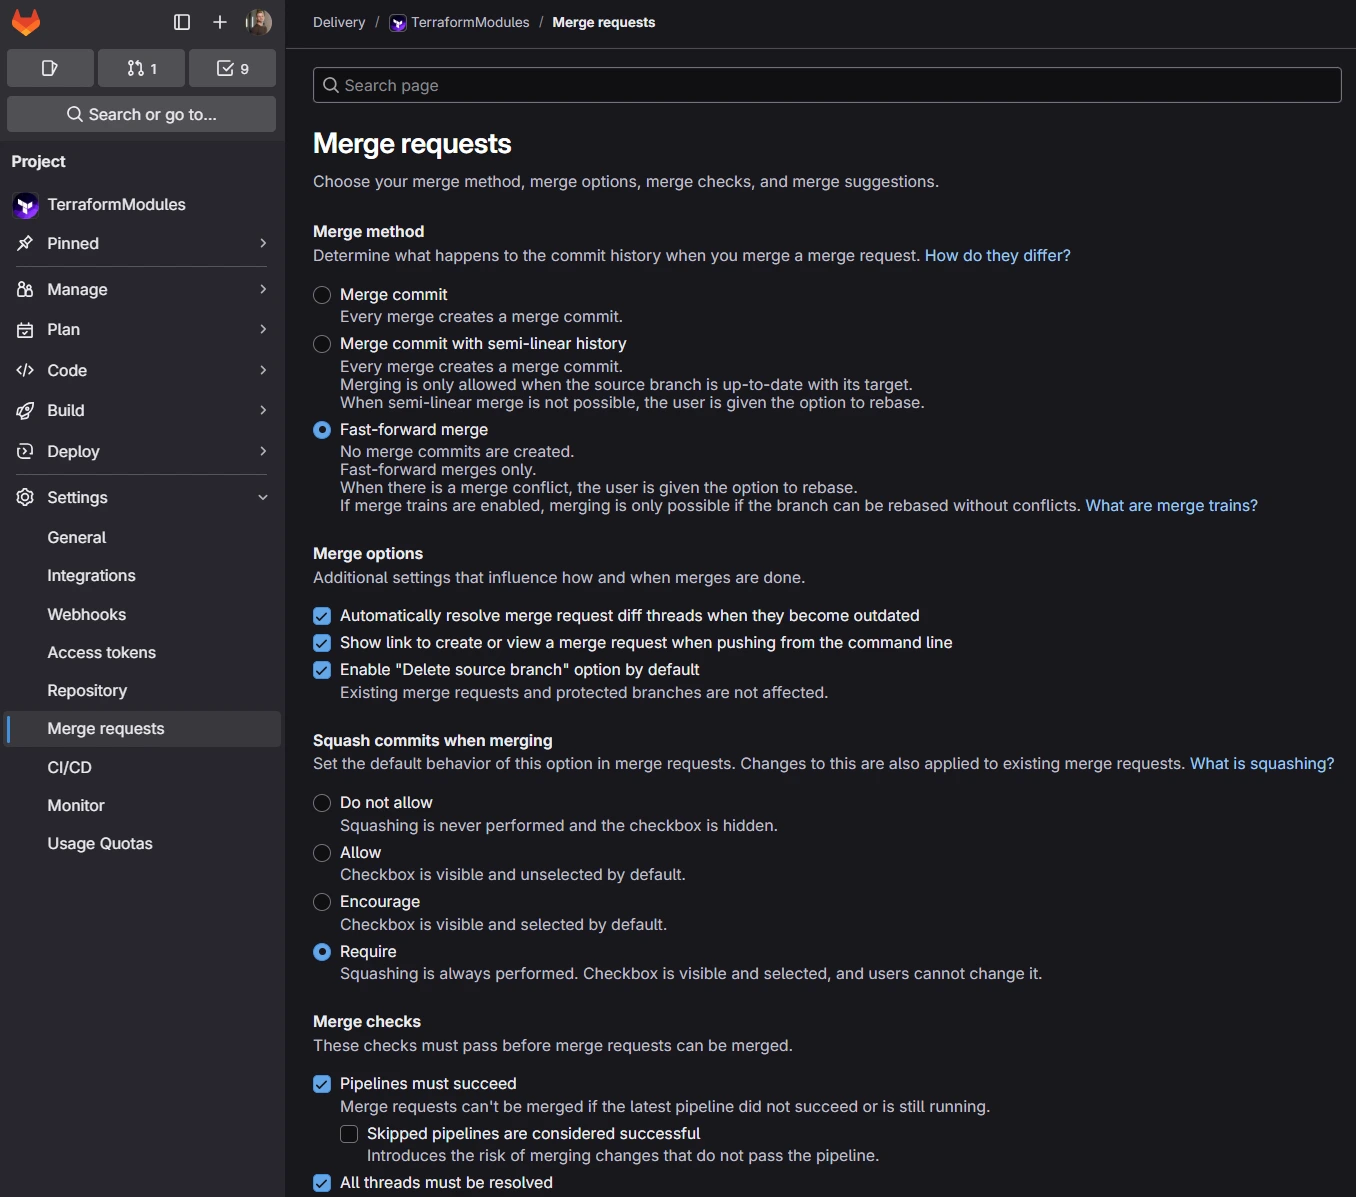Open assigned issues counter button

tap(50, 68)
